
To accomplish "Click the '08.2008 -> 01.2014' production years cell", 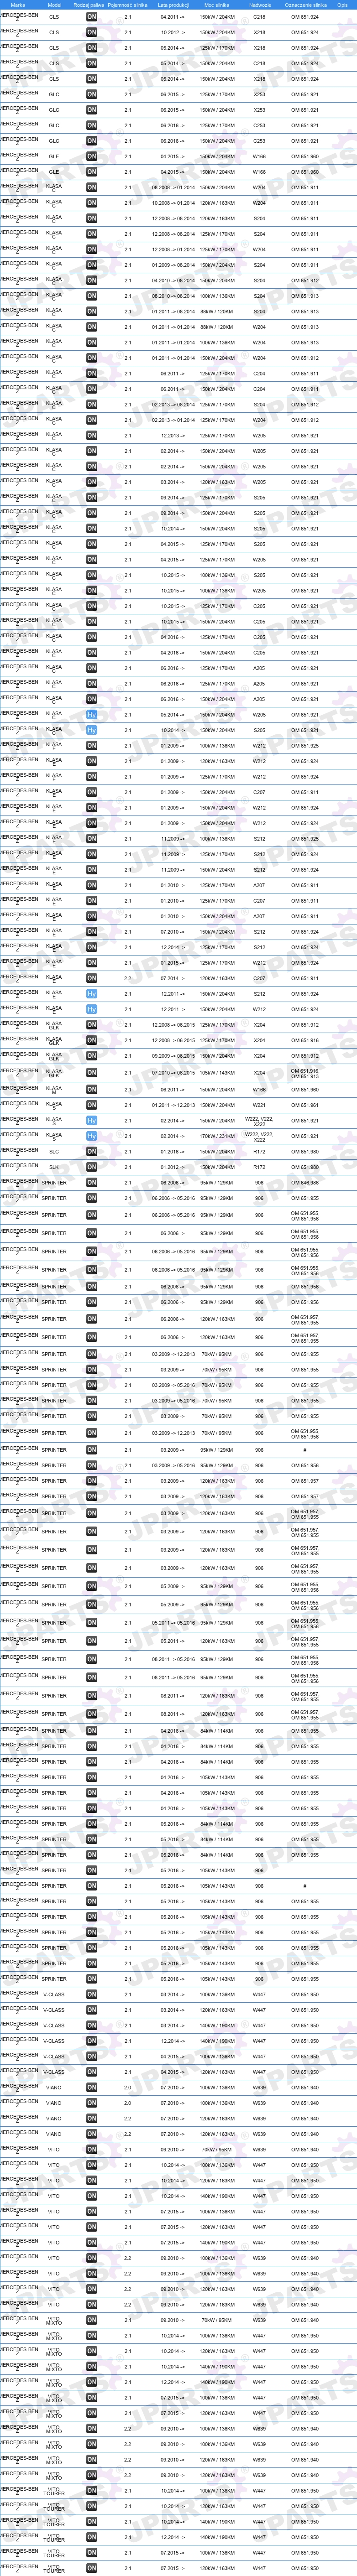I will pyautogui.click(x=174, y=187).
